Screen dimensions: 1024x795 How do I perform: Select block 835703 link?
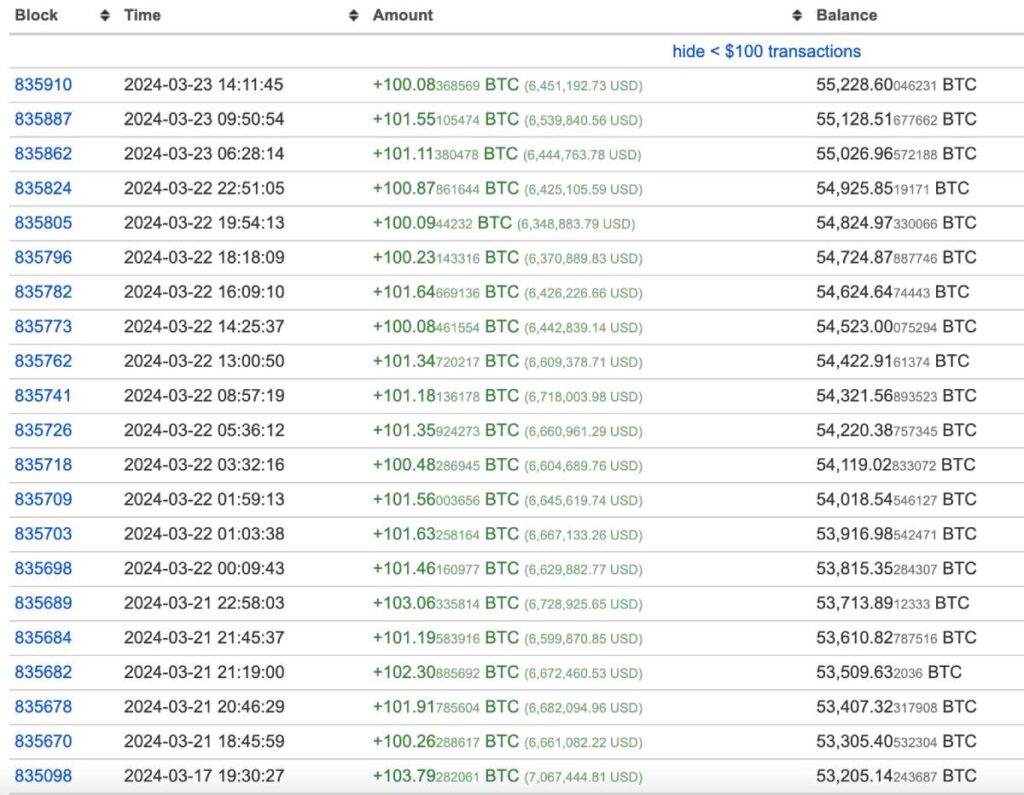pyautogui.click(x=43, y=534)
